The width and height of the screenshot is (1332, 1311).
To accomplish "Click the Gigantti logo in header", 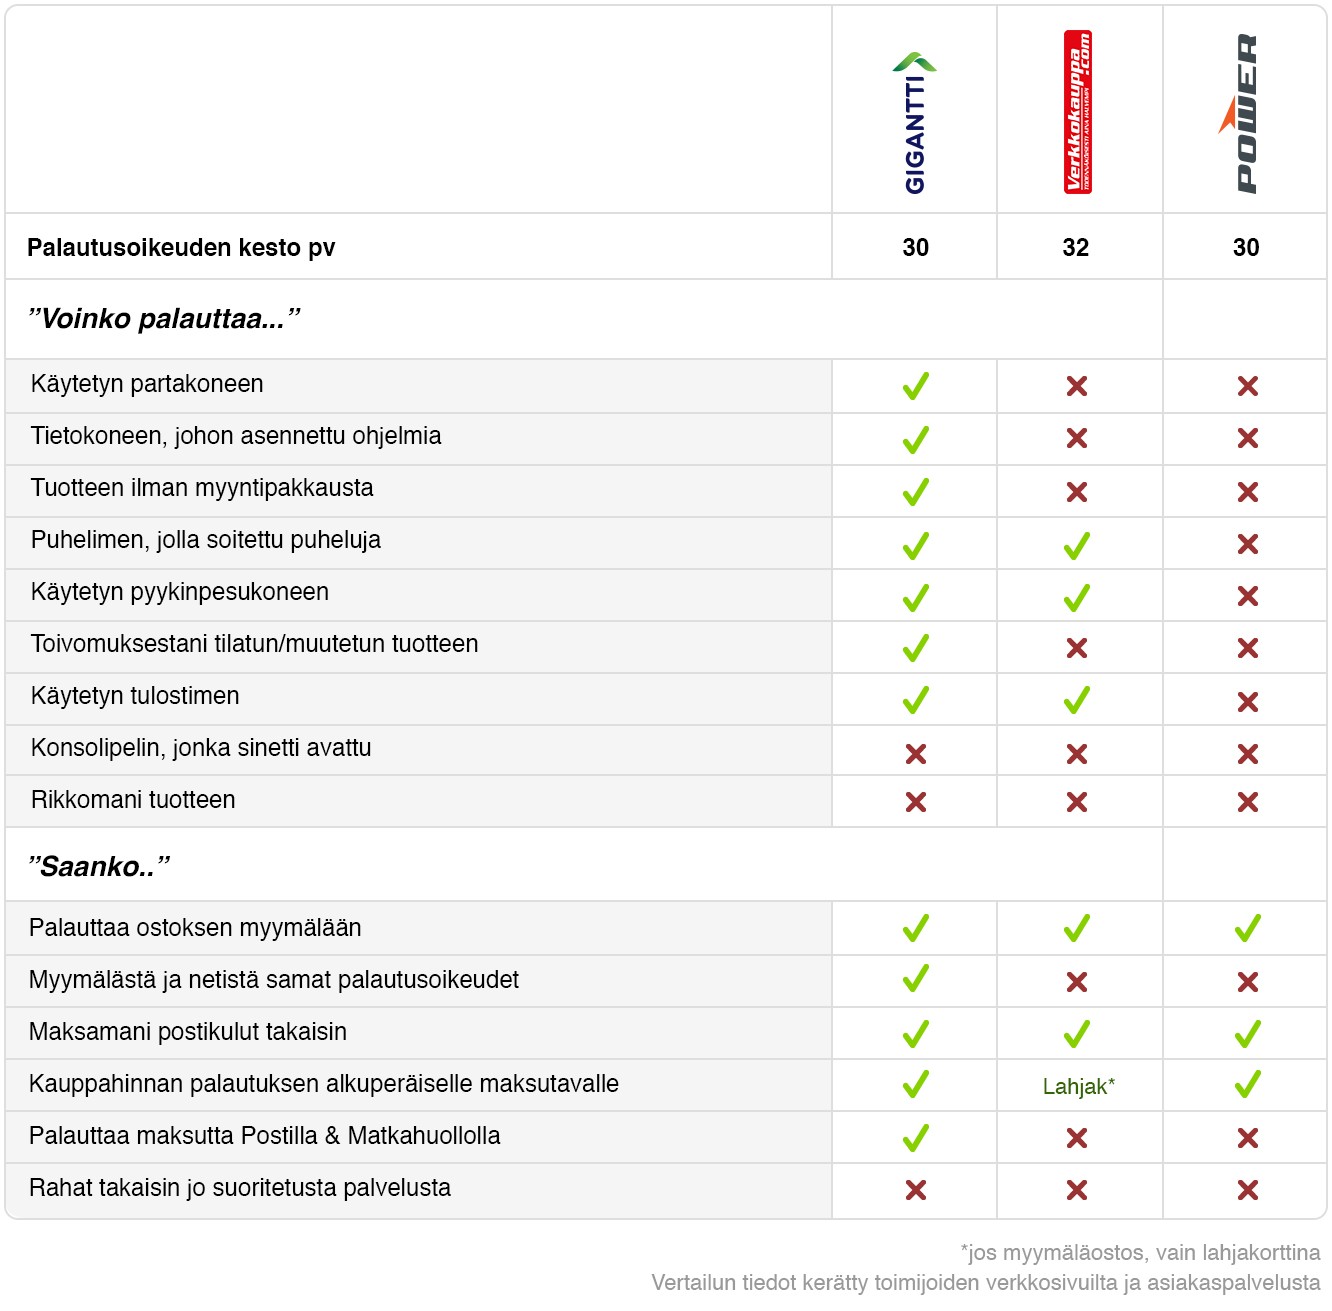I will point(915,122).
